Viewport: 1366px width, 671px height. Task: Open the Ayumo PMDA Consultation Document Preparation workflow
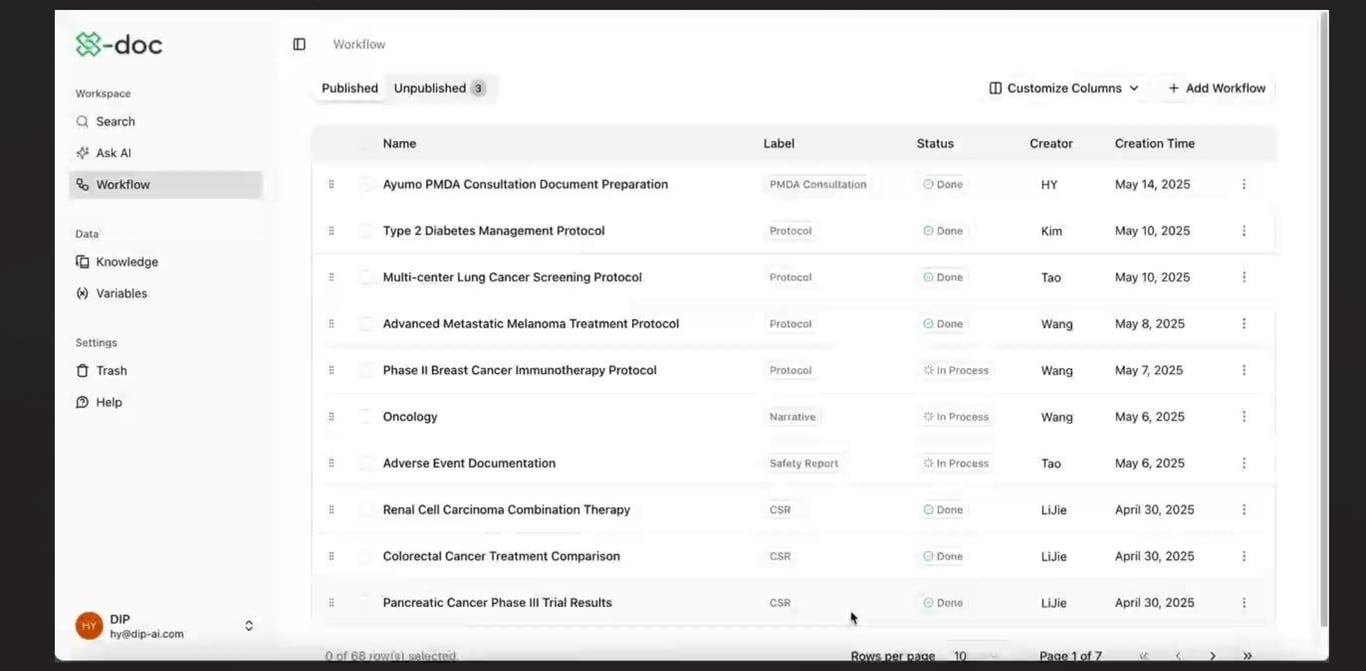click(x=525, y=184)
